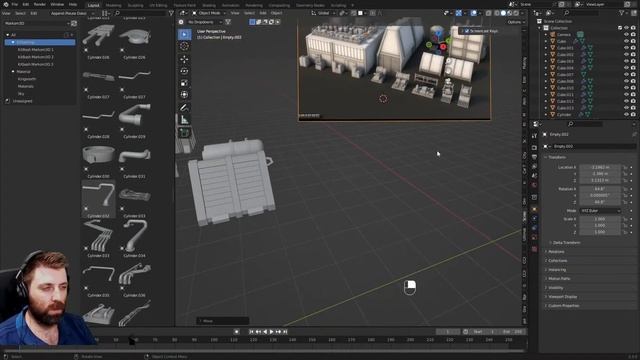
Task: Disable Cube.010 in renders via camera icon
Action: click(633, 88)
